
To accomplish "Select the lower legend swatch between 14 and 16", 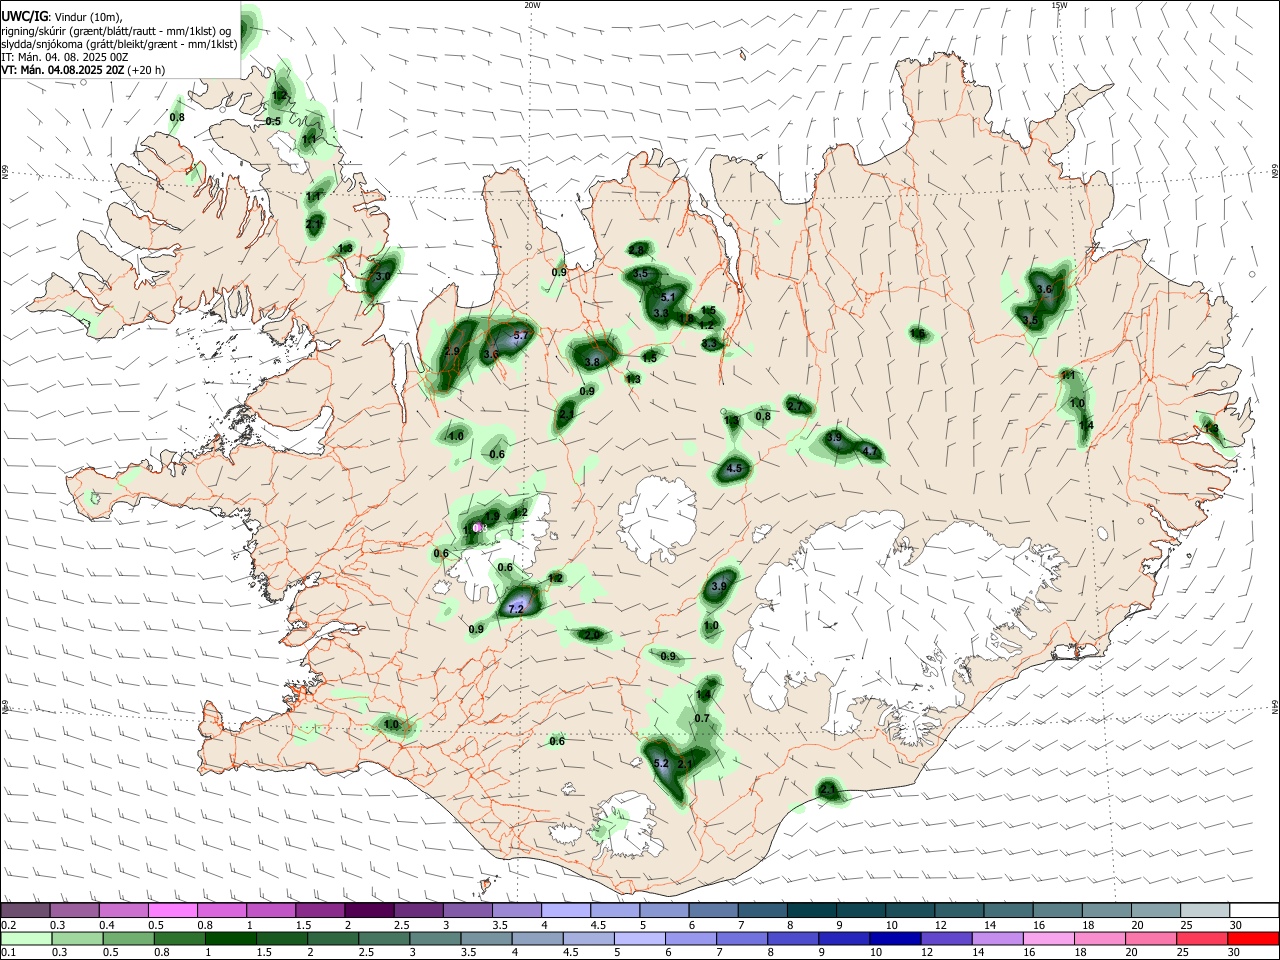I will click(997, 939).
